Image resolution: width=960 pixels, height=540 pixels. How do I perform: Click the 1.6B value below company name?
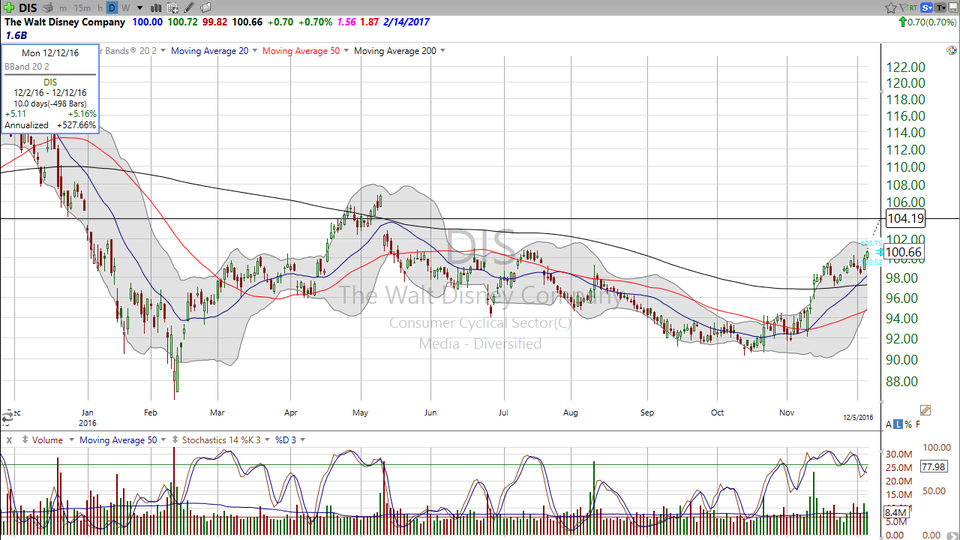pos(16,36)
